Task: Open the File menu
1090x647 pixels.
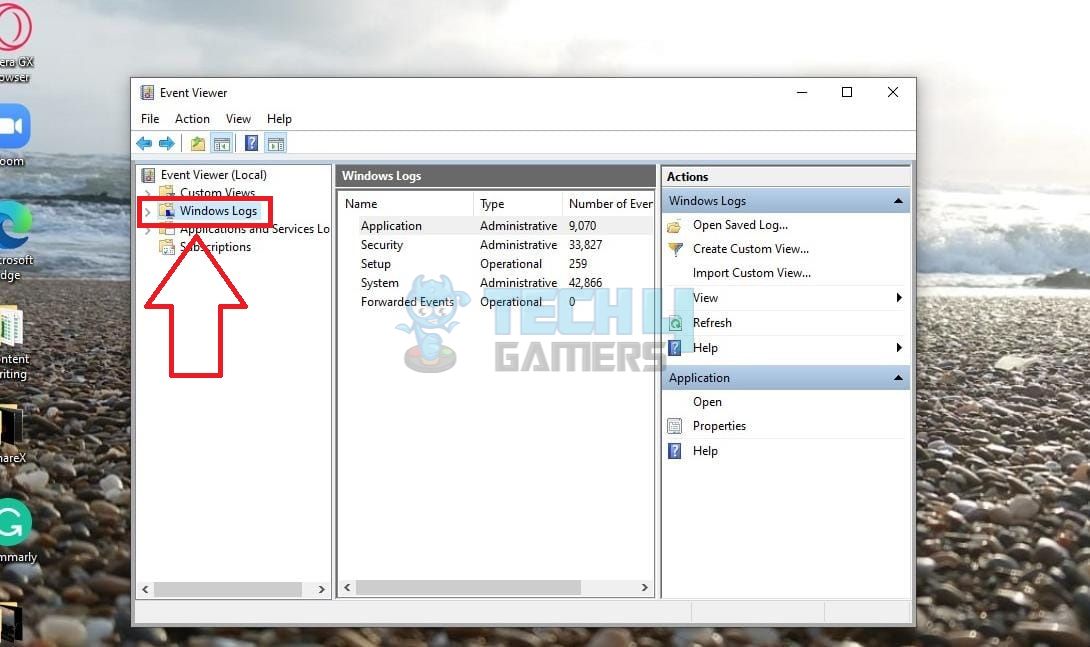Action: click(x=150, y=119)
